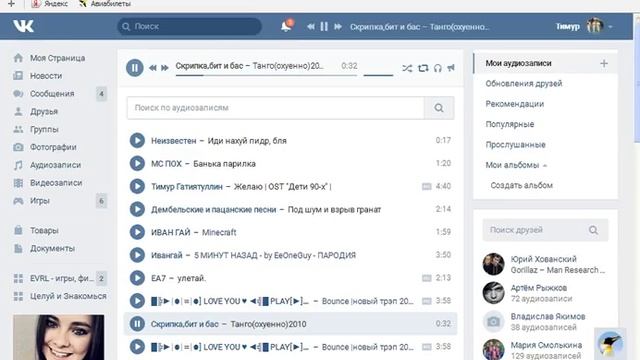
Task: Play 'Под шум и взрыв гранат'
Action: click(x=137, y=209)
